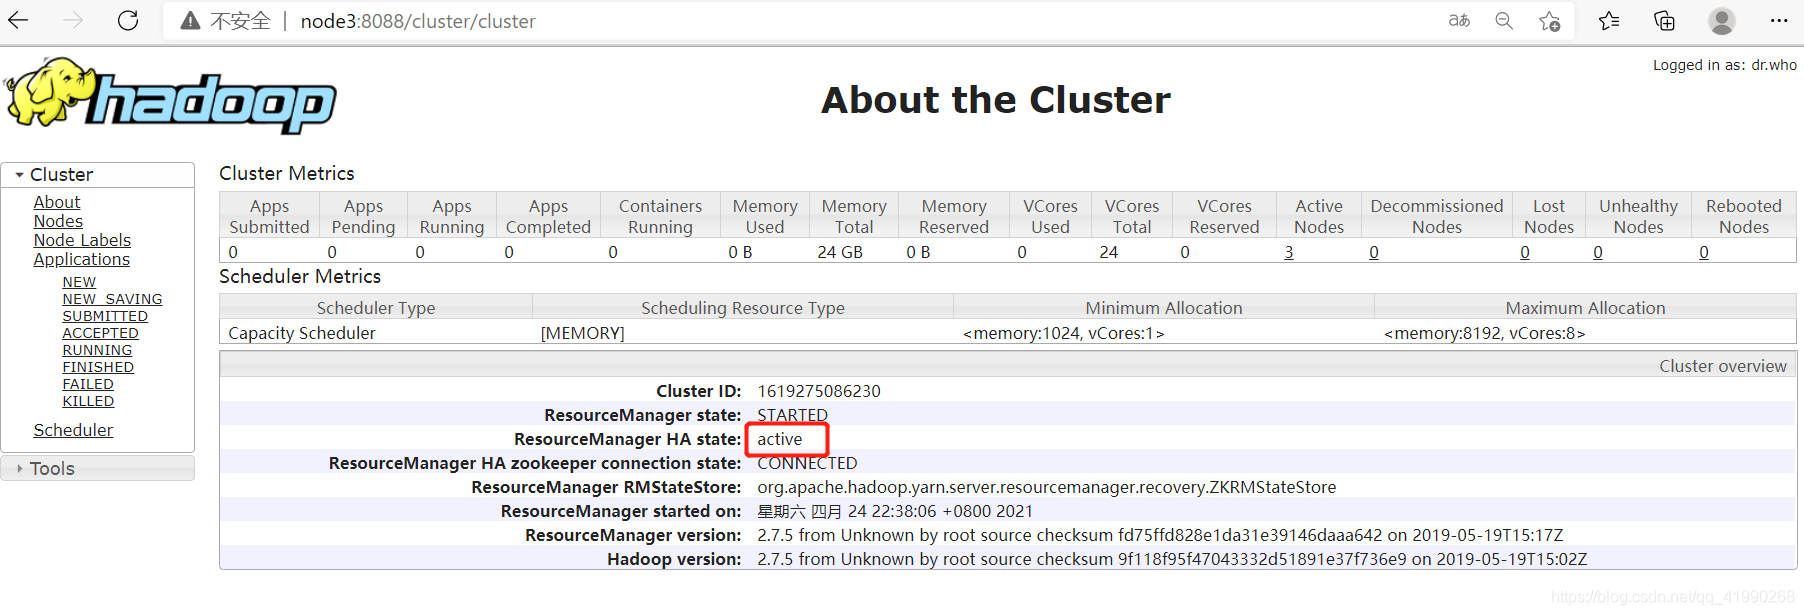Screen dimensions: 1804x615
Task: Show FAILED applications
Action: pyautogui.click(x=88, y=384)
